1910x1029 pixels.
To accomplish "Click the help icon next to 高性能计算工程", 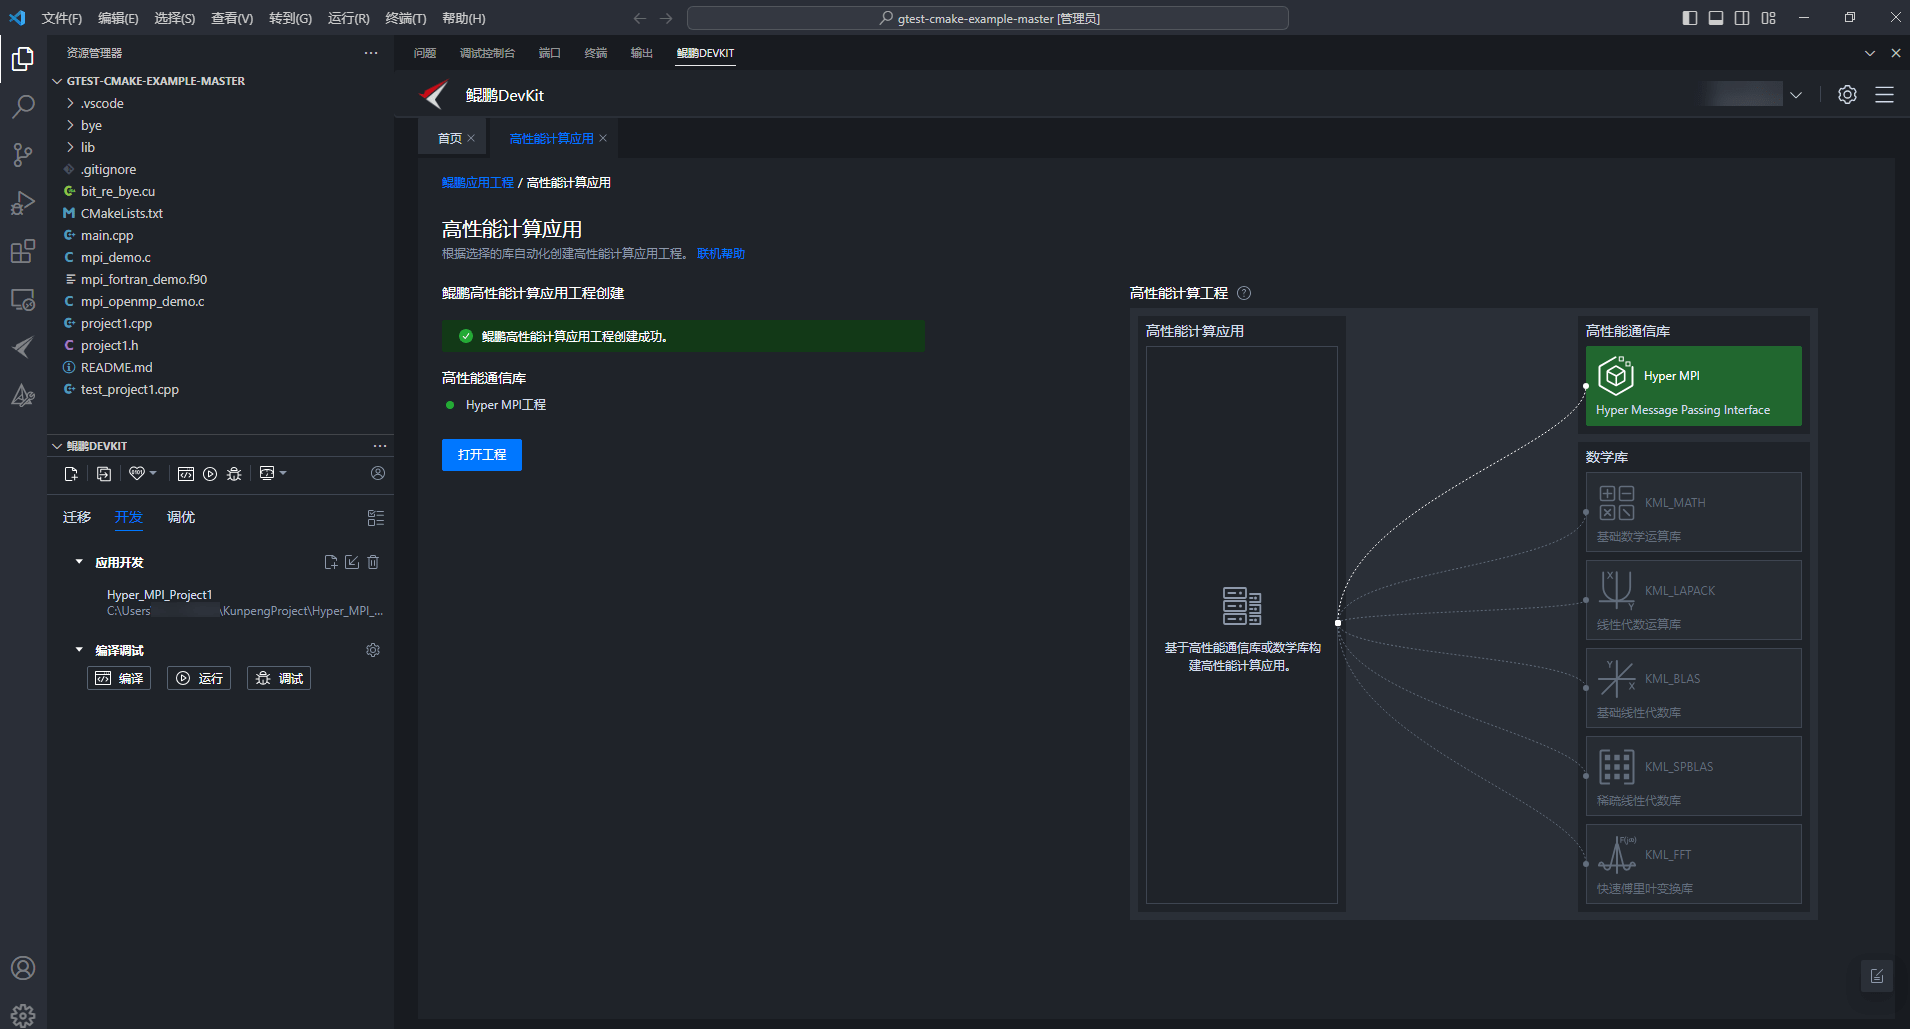I will [1244, 293].
